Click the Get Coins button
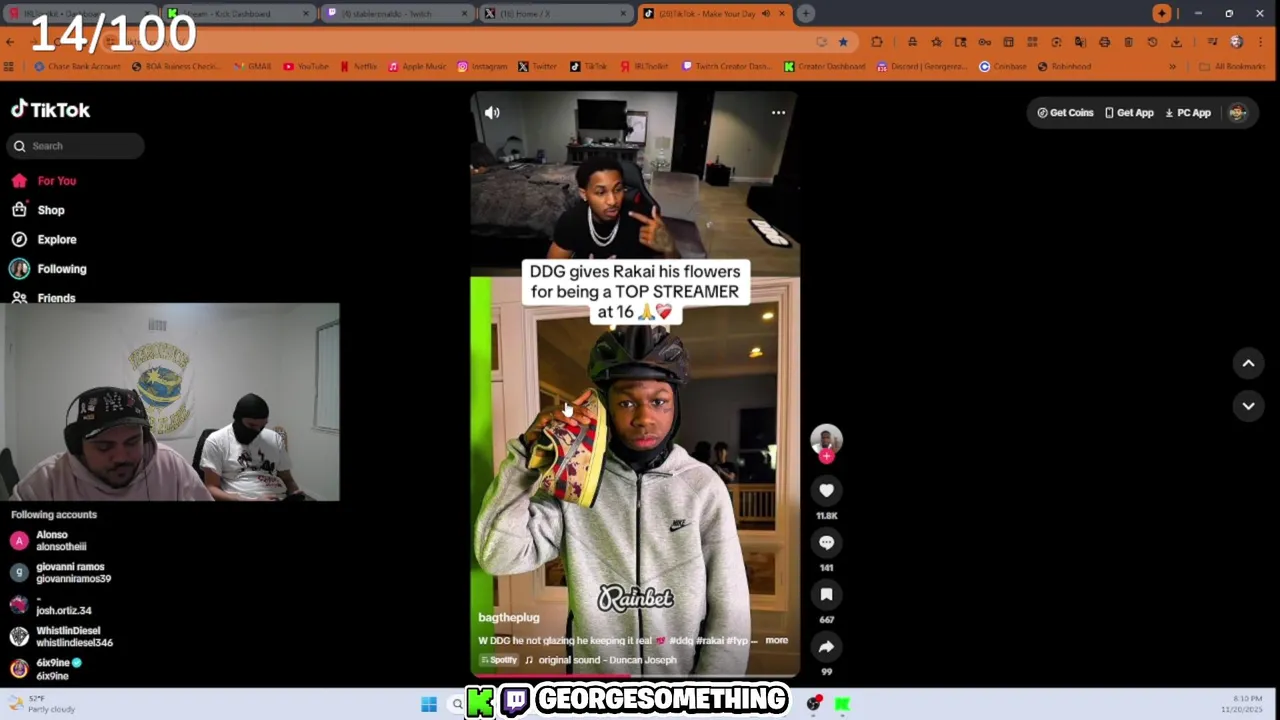The width and height of the screenshot is (1280, 720). point(1066,113)
